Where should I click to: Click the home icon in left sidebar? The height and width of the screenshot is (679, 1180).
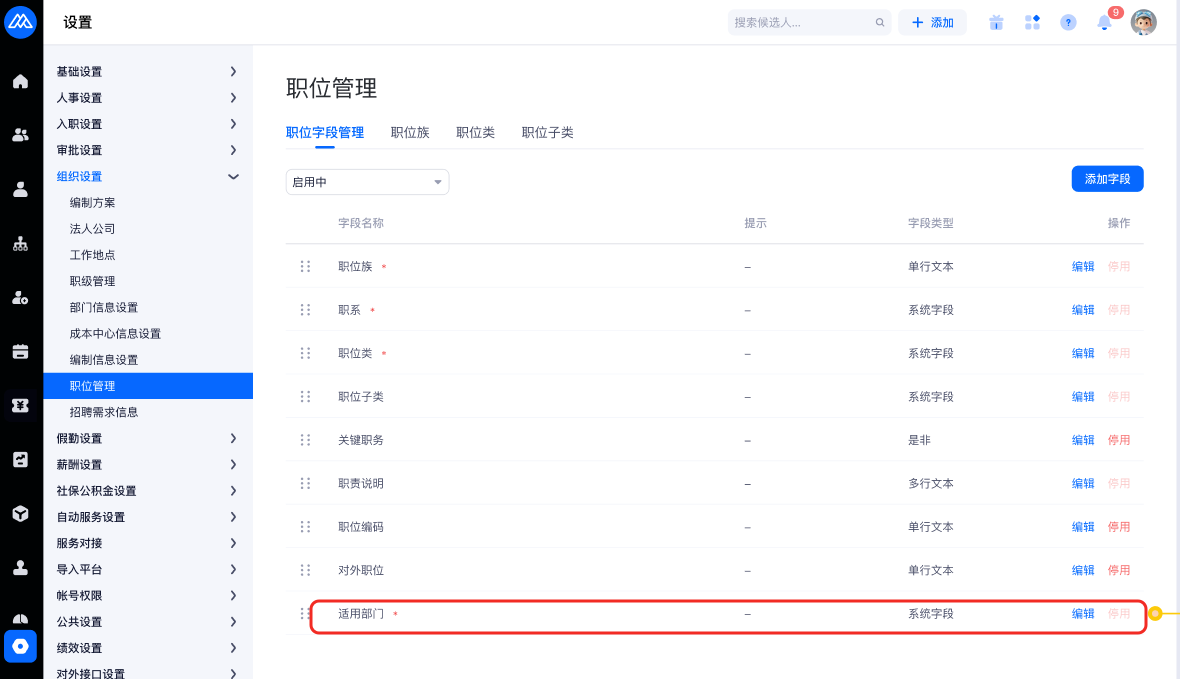click(20, 81)
